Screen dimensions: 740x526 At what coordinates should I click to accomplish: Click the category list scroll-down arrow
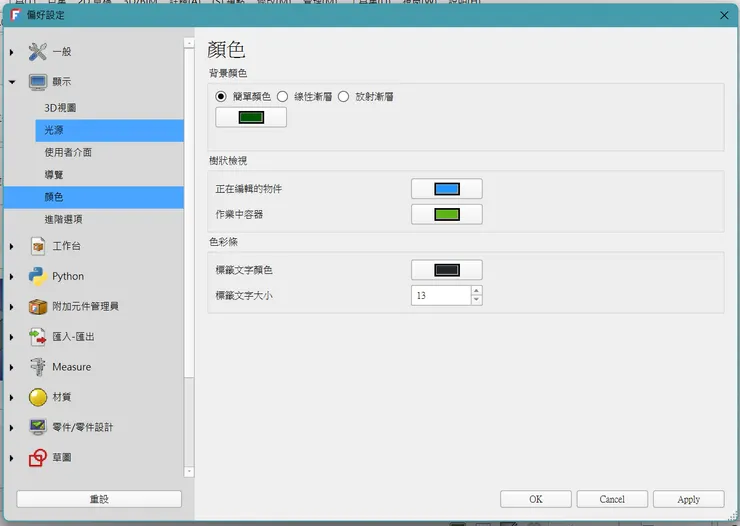189,471
